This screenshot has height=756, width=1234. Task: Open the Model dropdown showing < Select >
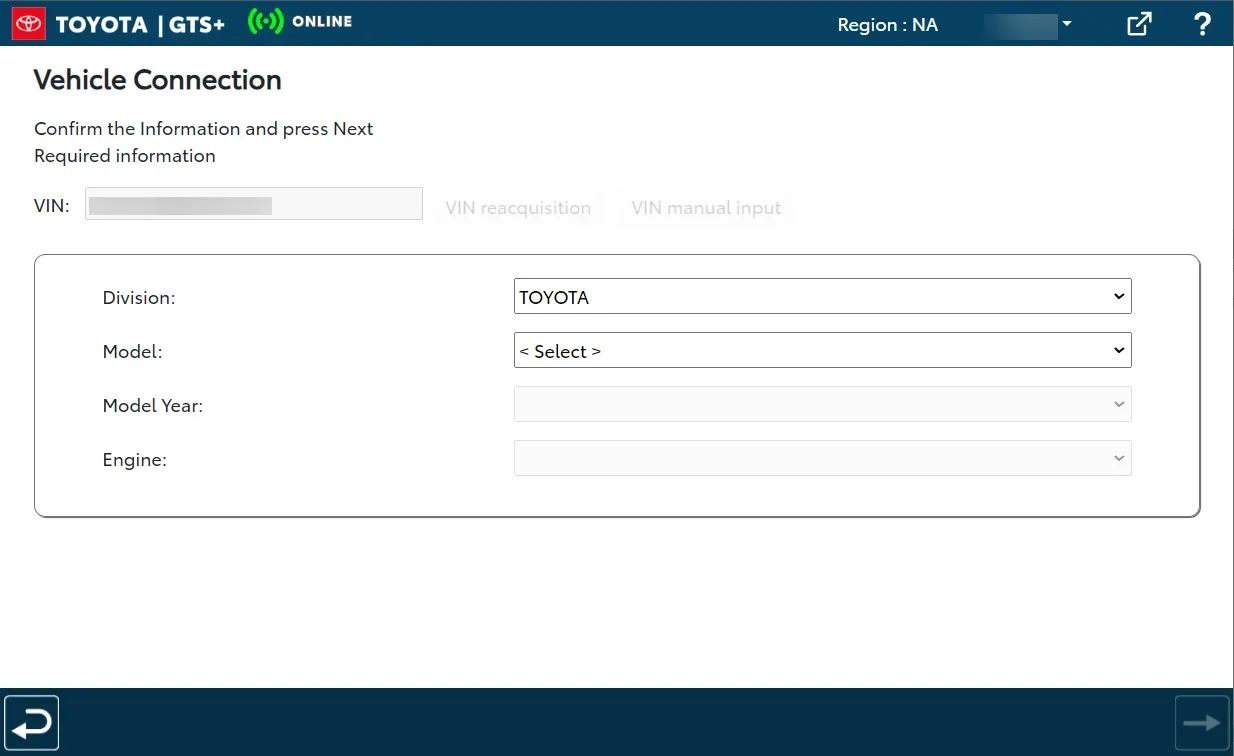pyautogui.click(x=822, y=351)
